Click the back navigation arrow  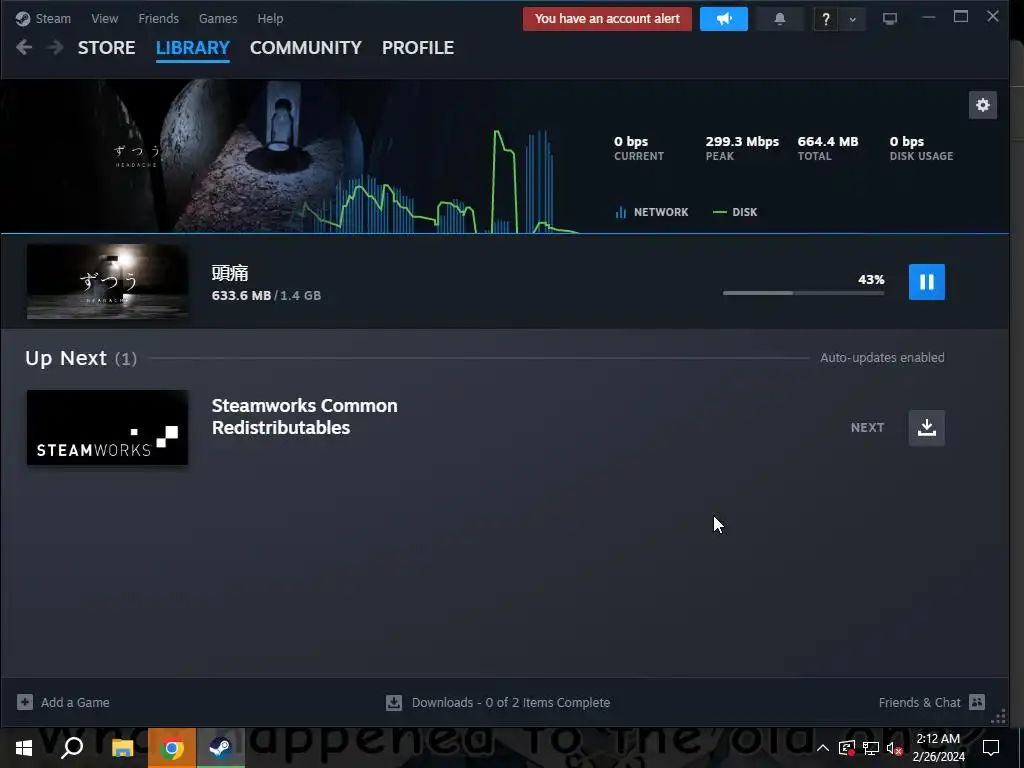click(24, 47)
